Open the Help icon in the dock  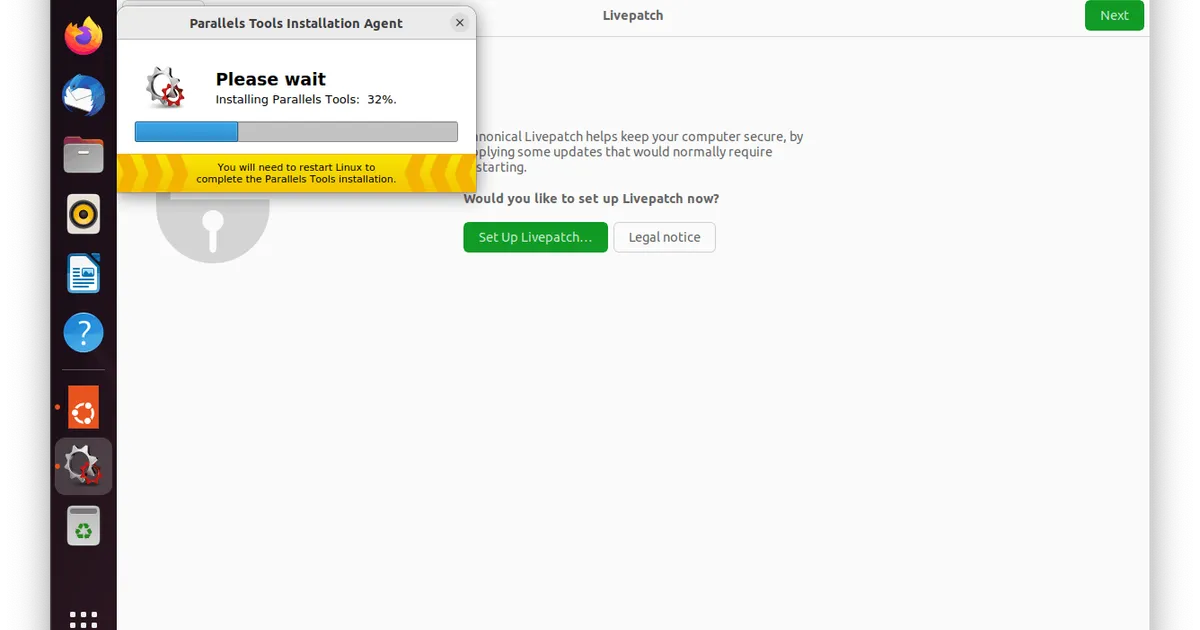coord(84,332)
